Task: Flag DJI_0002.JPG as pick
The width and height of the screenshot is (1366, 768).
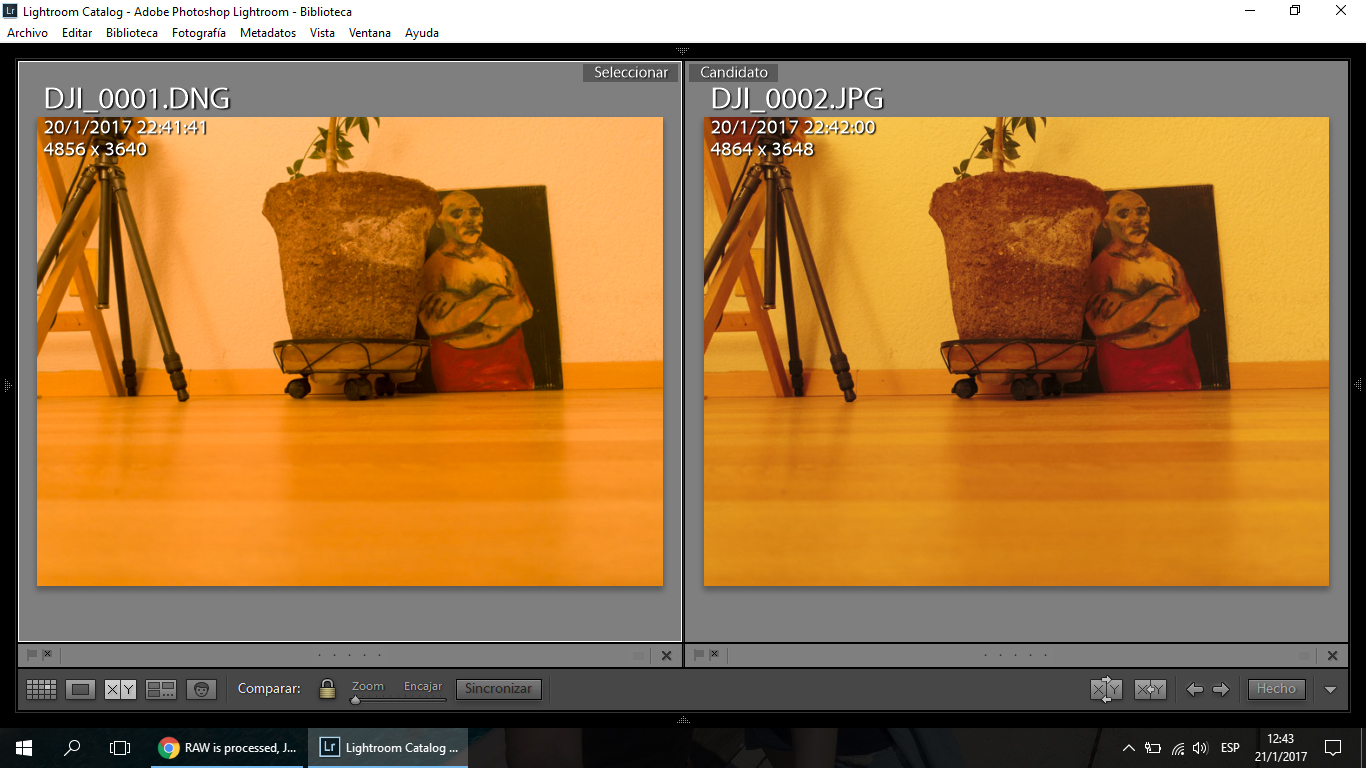Action: click(699, 655)
